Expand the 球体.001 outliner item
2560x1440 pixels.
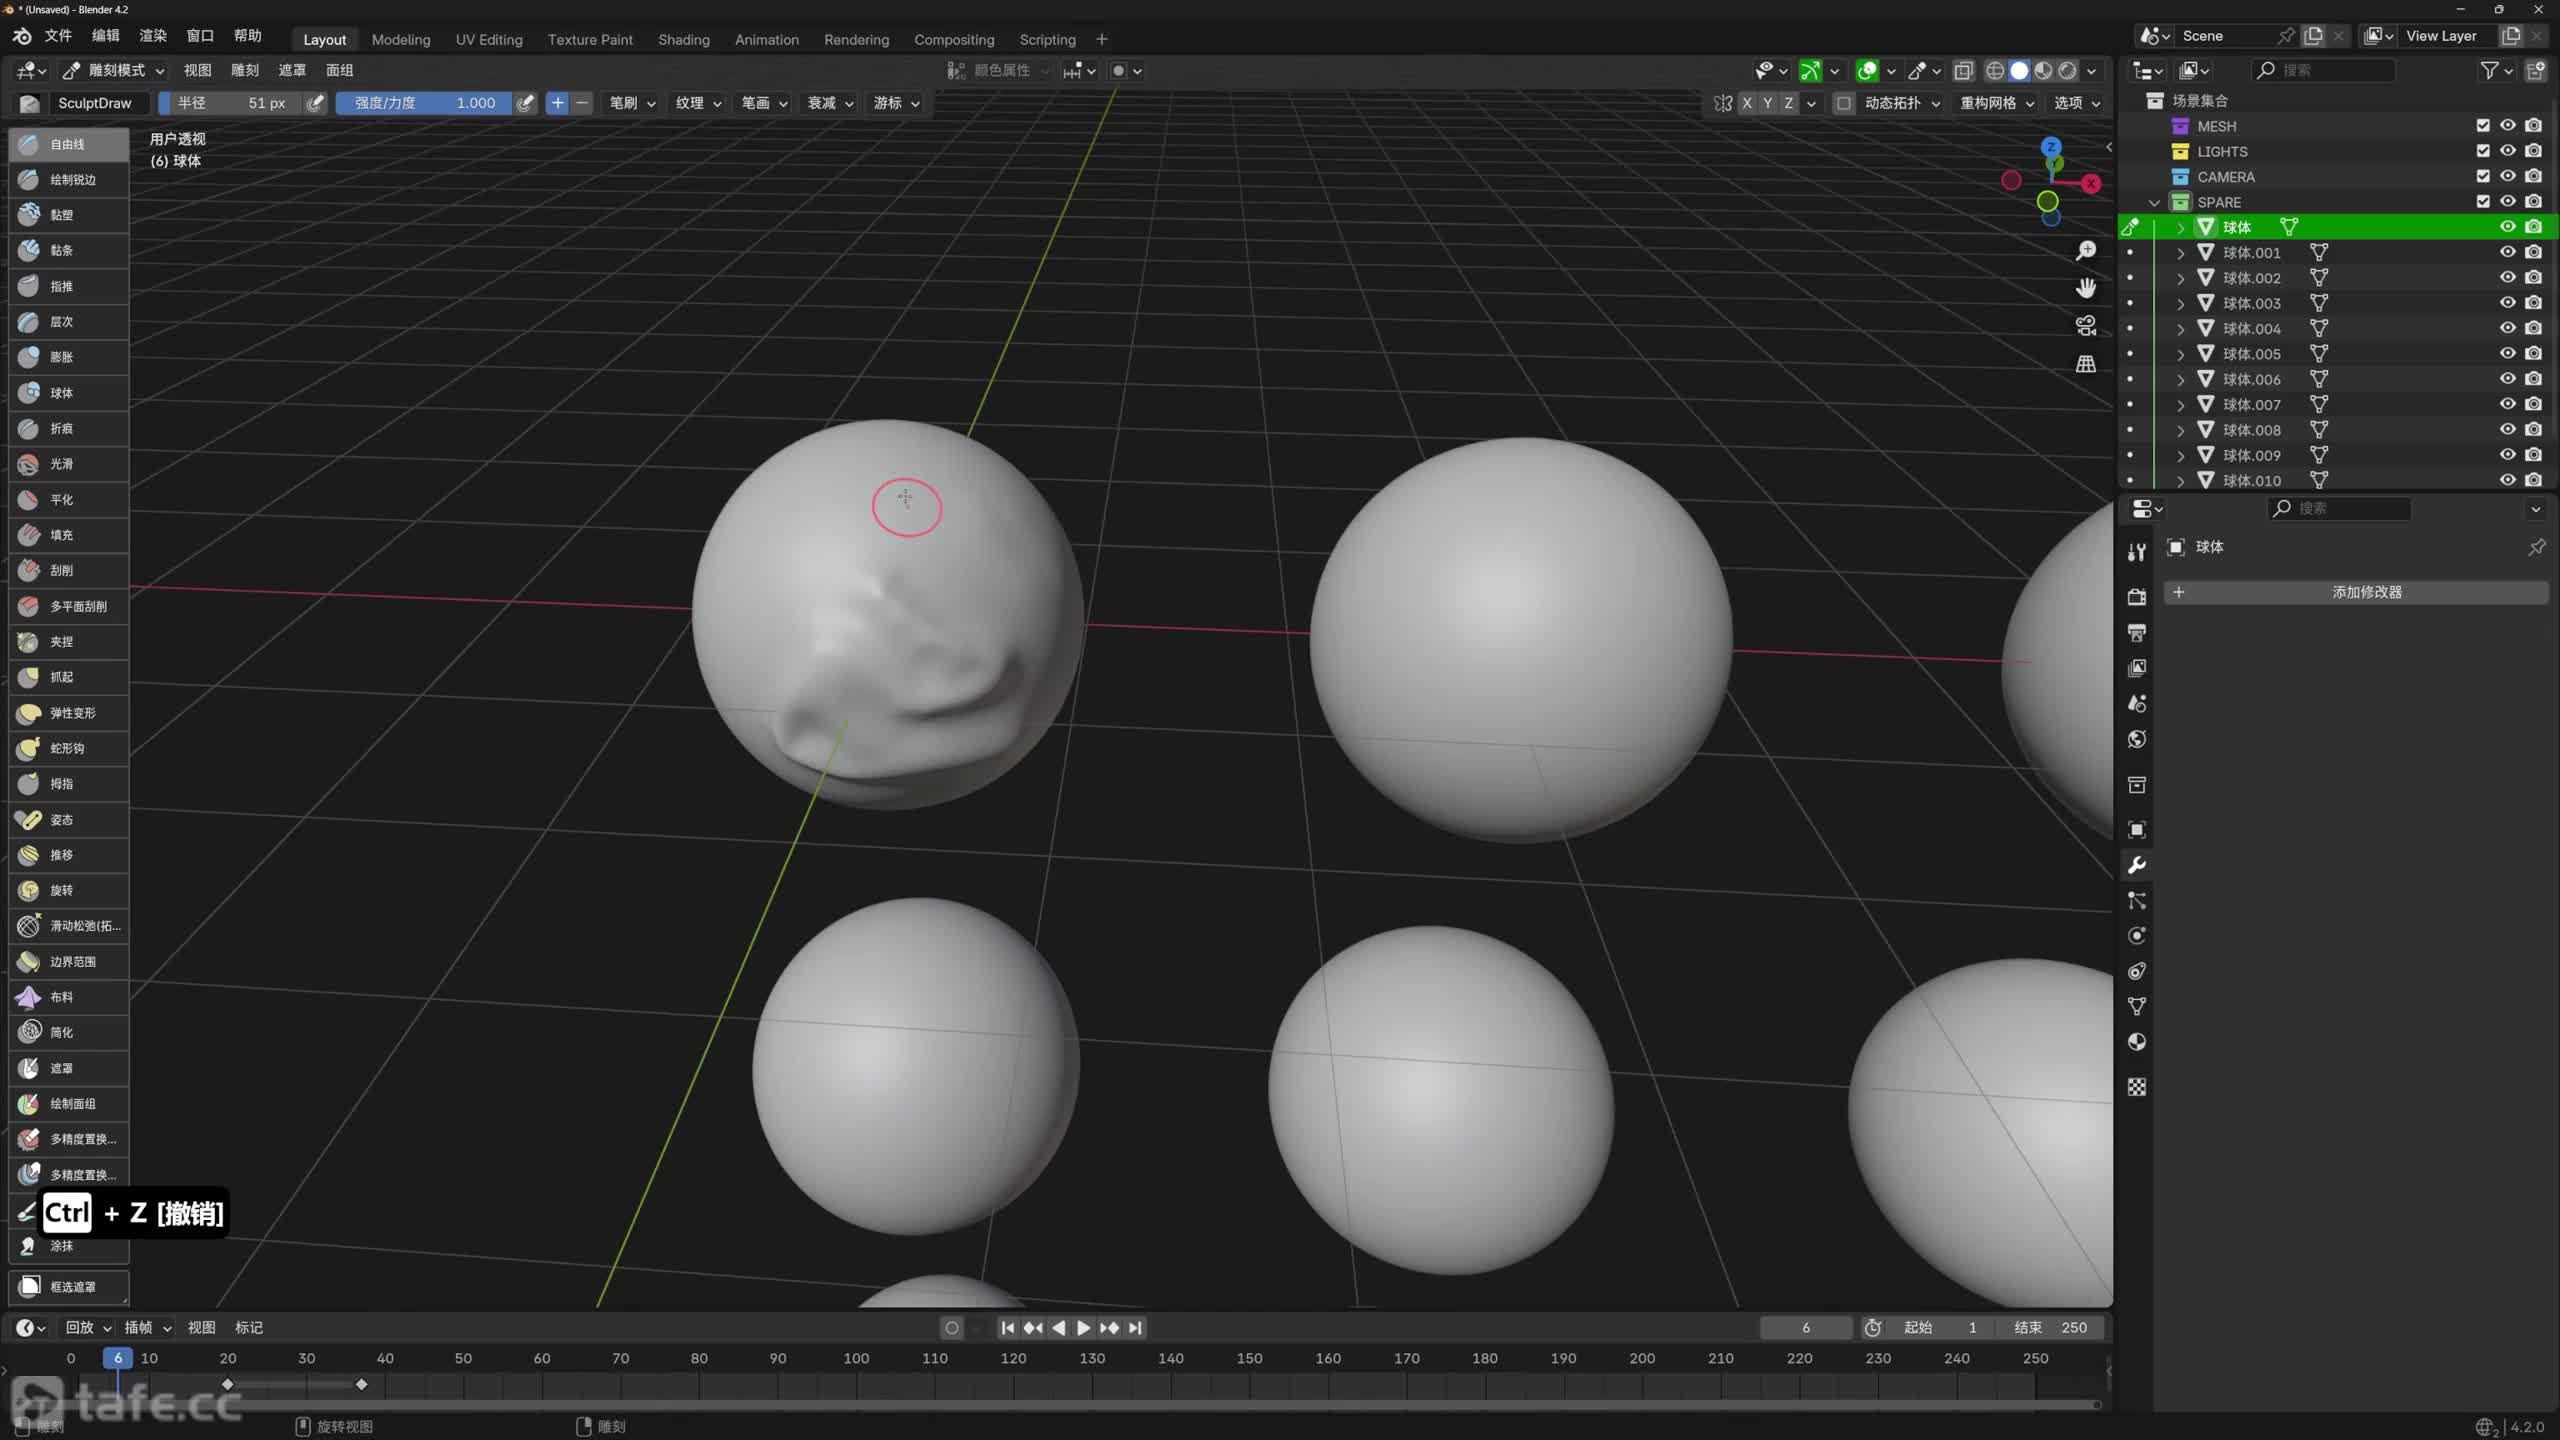[2180, 253]
